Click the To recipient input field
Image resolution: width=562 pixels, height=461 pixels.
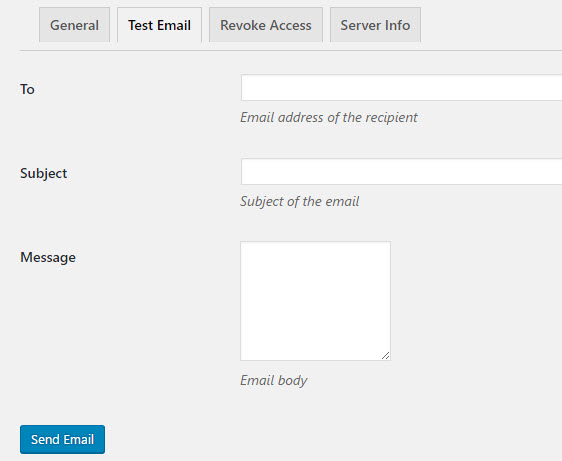coord(401,87)
